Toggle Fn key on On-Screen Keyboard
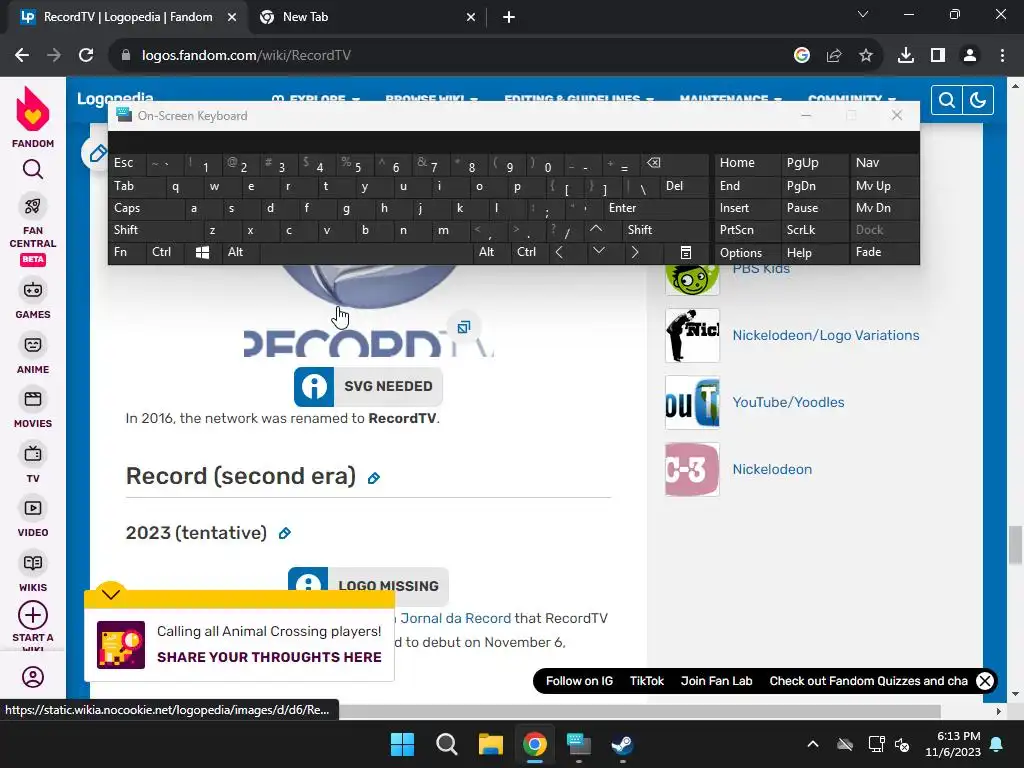 (127, 252)
